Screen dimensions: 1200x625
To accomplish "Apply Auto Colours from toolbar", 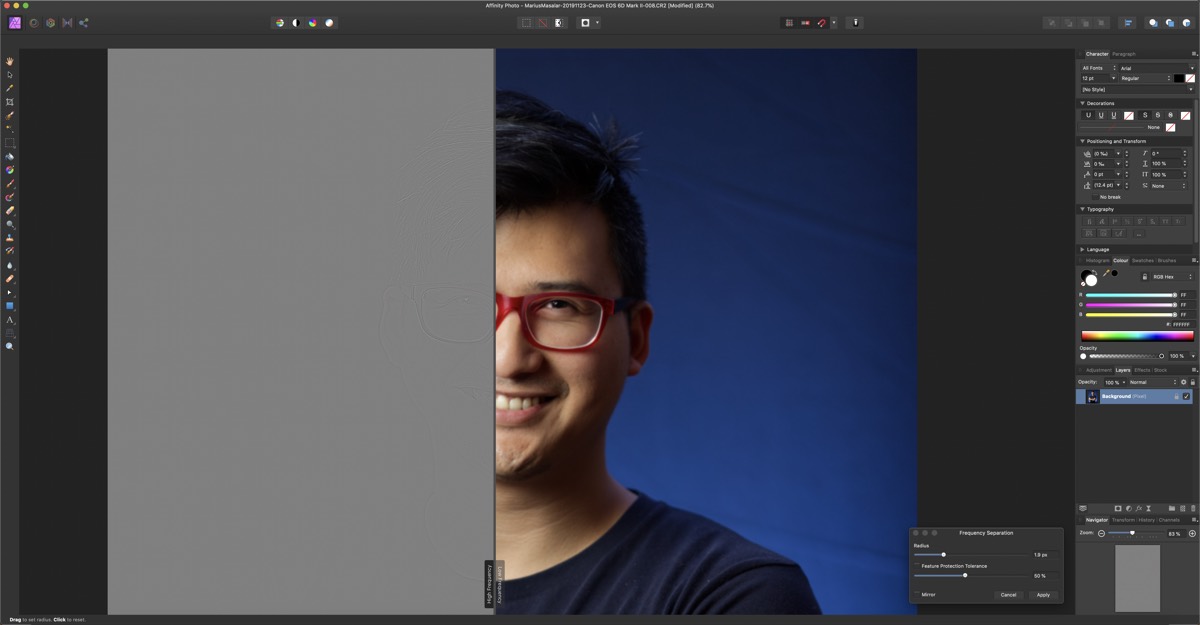I will (x=312, y=22).
